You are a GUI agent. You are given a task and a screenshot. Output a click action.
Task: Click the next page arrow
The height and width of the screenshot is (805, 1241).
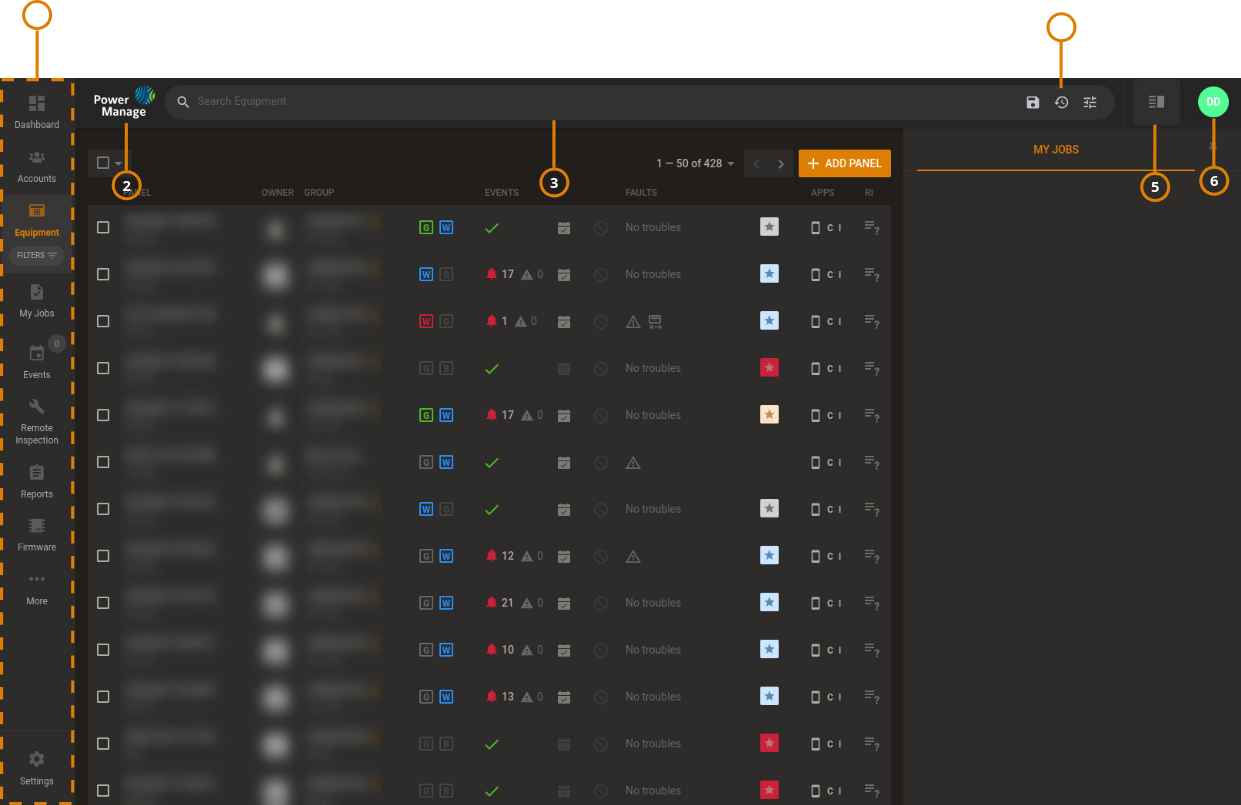(780, 163)
